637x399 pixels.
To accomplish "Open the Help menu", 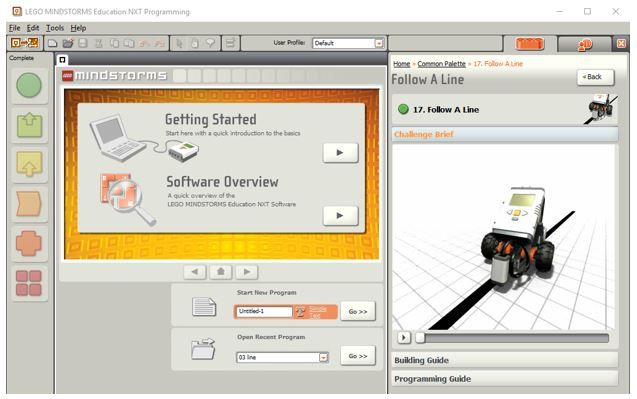I will tap(78, 28).
